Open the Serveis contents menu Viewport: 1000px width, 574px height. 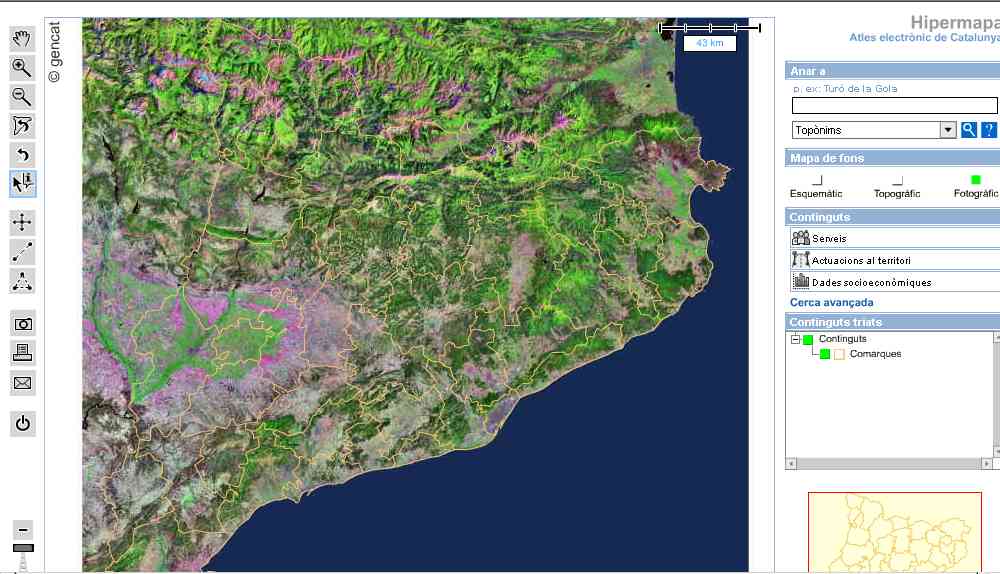point(829,238)
